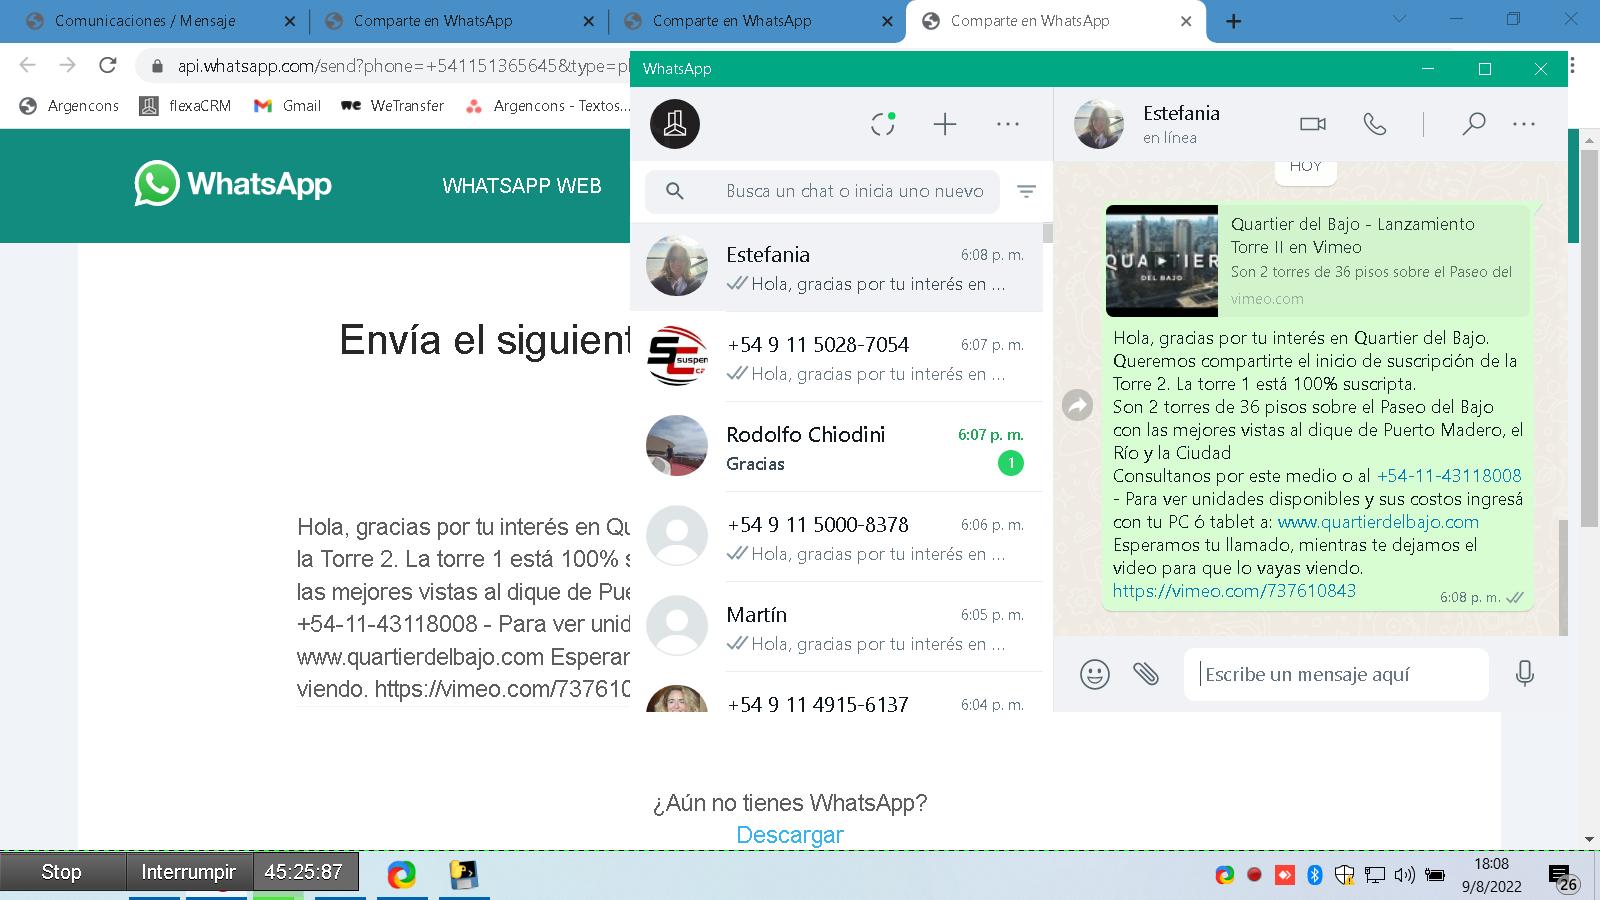Reload the browser page

[108, 65]
